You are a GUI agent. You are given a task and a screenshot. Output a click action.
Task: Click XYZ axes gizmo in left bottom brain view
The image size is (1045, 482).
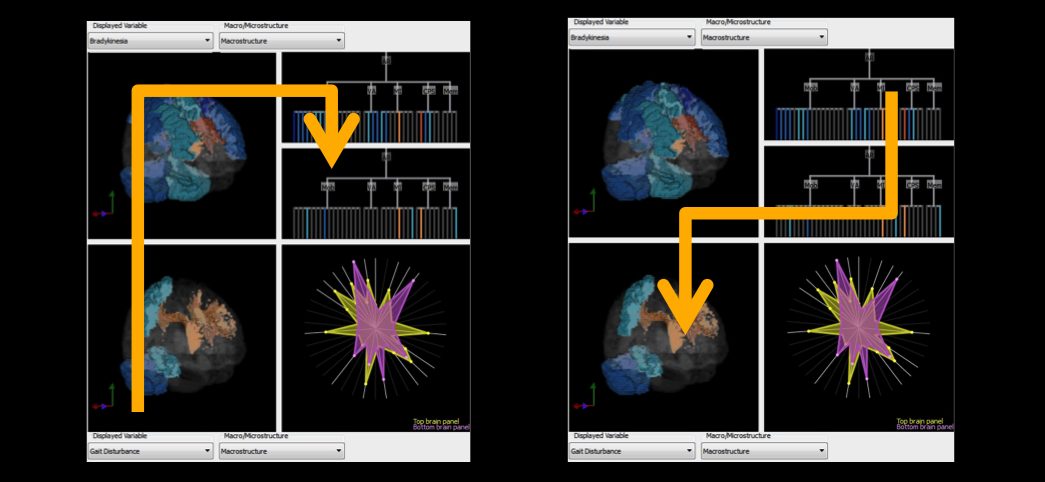pos(103,398)
